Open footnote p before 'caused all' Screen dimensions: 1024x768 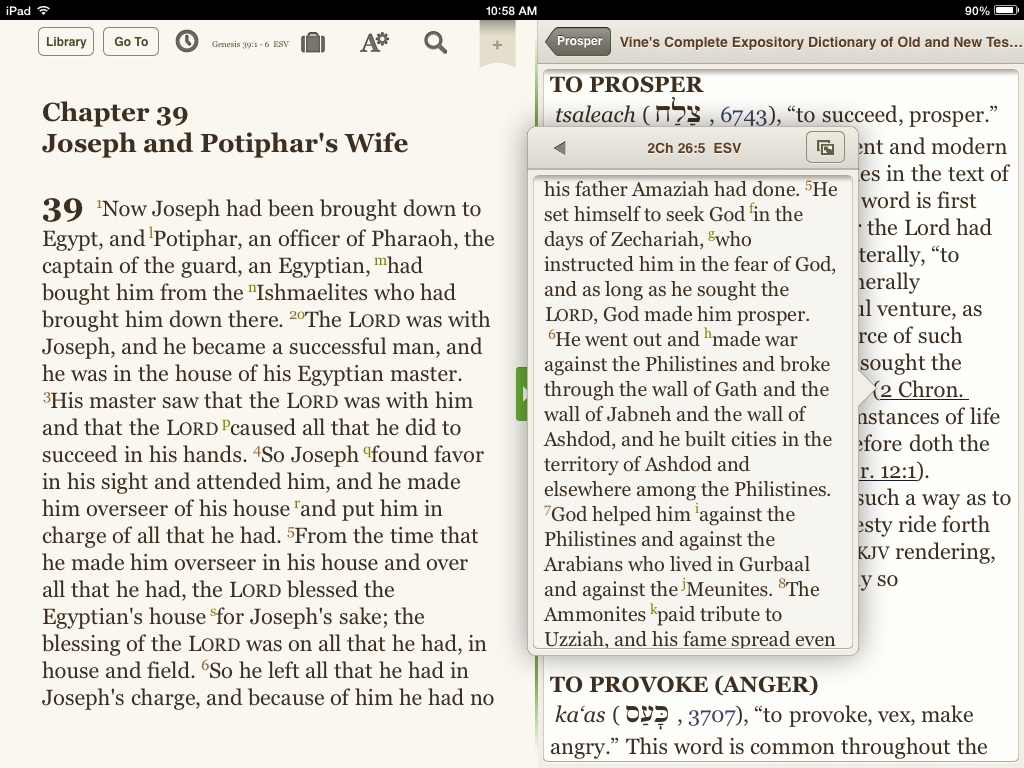226,424
